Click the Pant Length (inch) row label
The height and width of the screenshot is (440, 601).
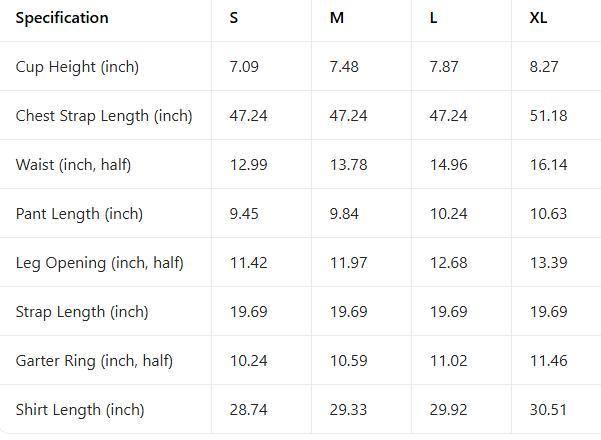click(79, 214)
